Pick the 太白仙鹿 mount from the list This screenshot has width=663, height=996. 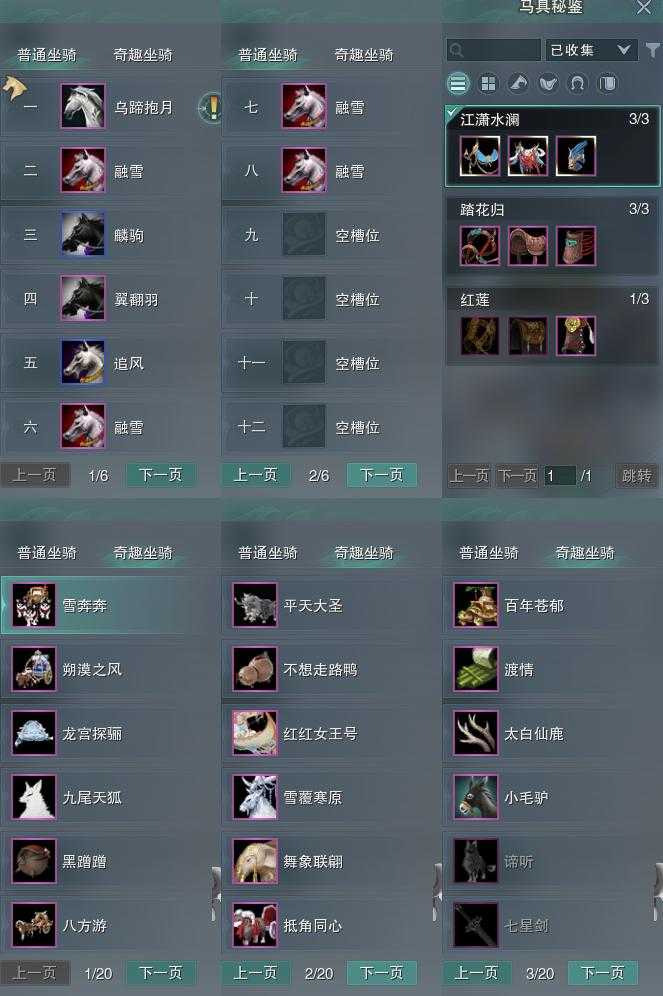tap(552, 734)
